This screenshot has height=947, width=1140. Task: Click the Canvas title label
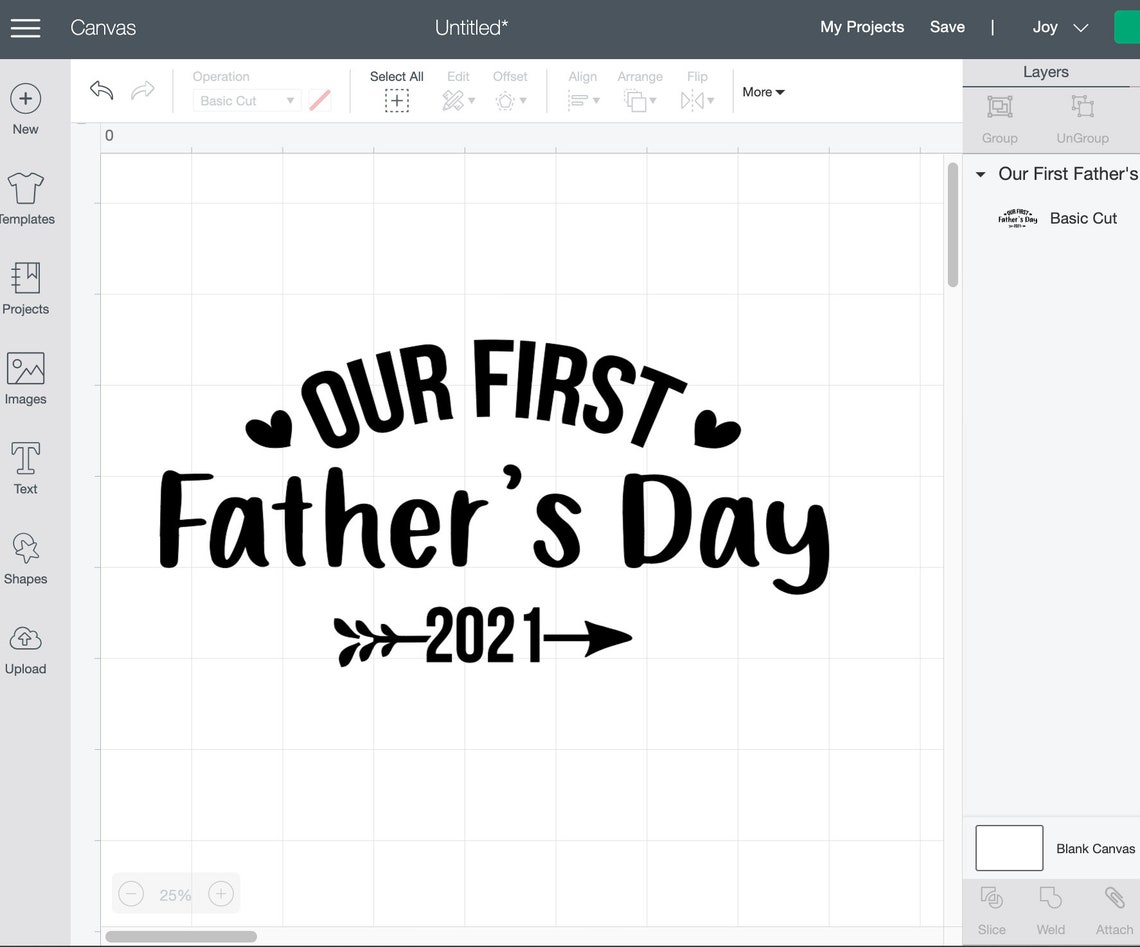[103, 28]
